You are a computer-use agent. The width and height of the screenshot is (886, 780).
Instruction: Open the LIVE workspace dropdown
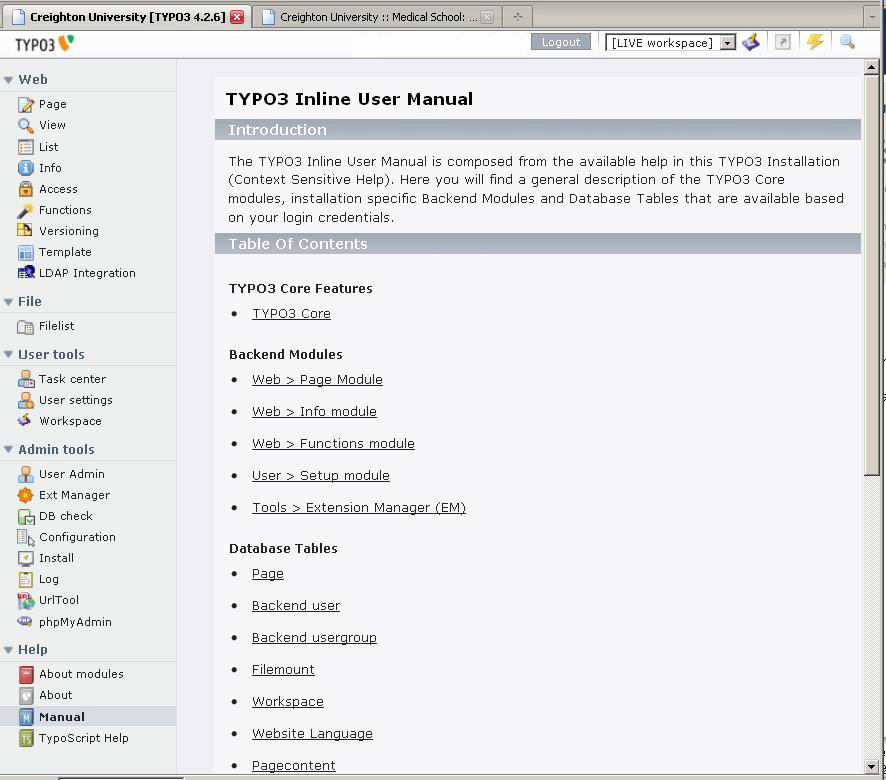point(727,43)
